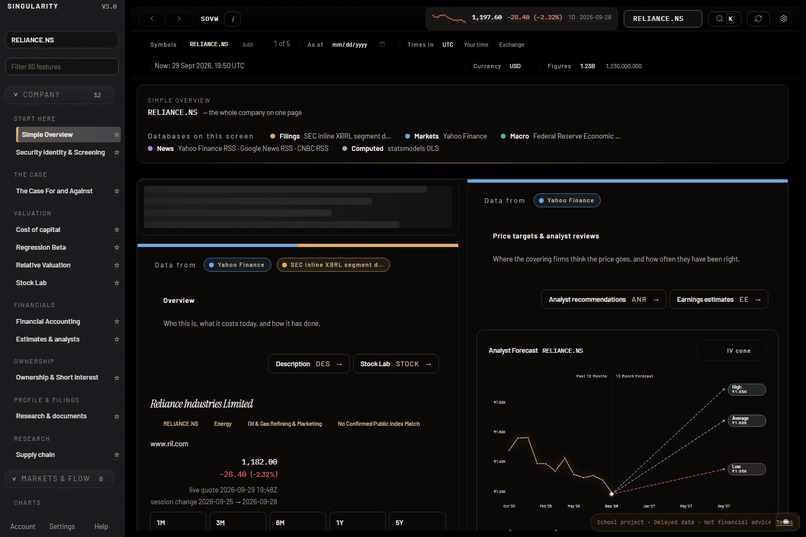Click the RELIANCE.NS sidebar symbol field
The width and height of the screenshot is (806, 537).
(62, 40)
